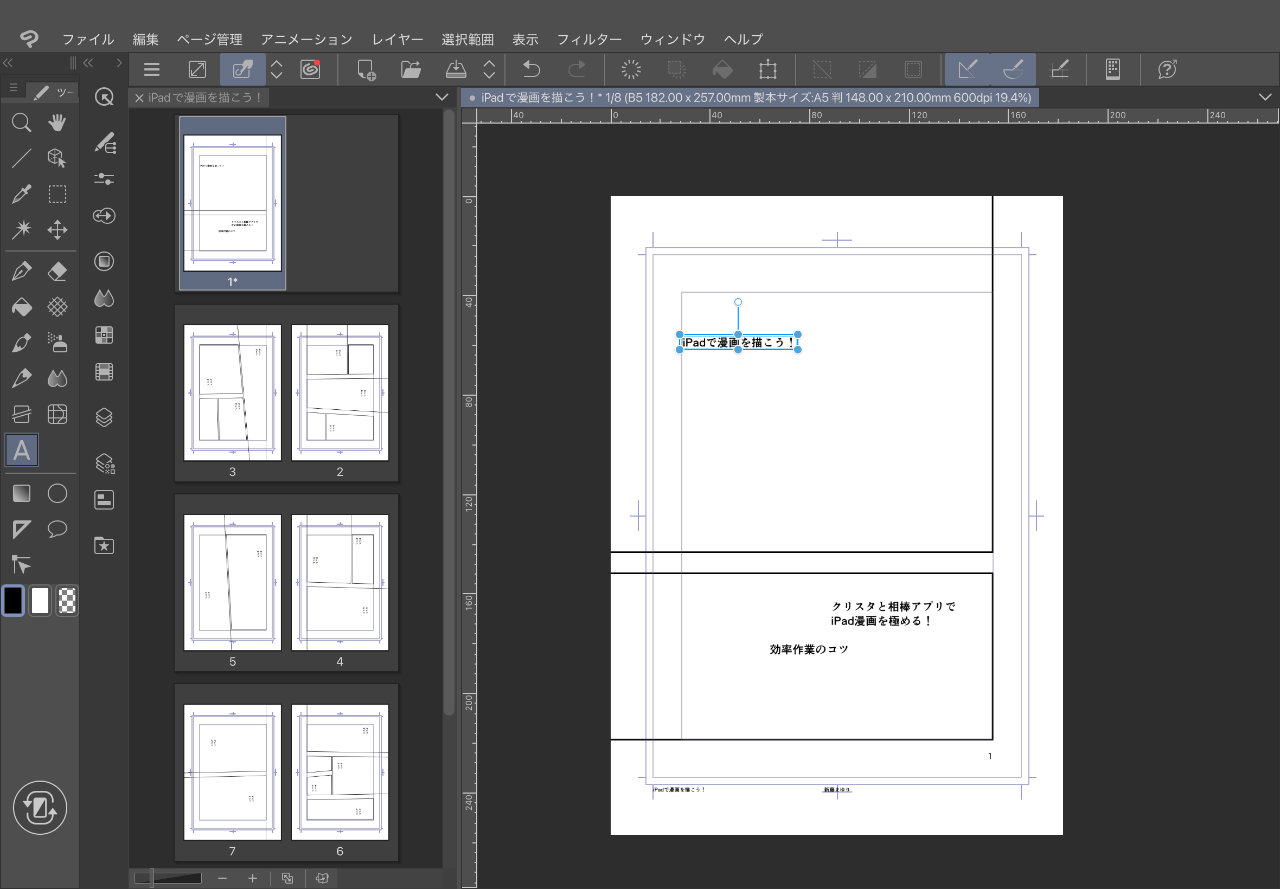Click stepper arrows beside save icon
The width and height of the screenshot is (1280, 889).
[489, 70]
